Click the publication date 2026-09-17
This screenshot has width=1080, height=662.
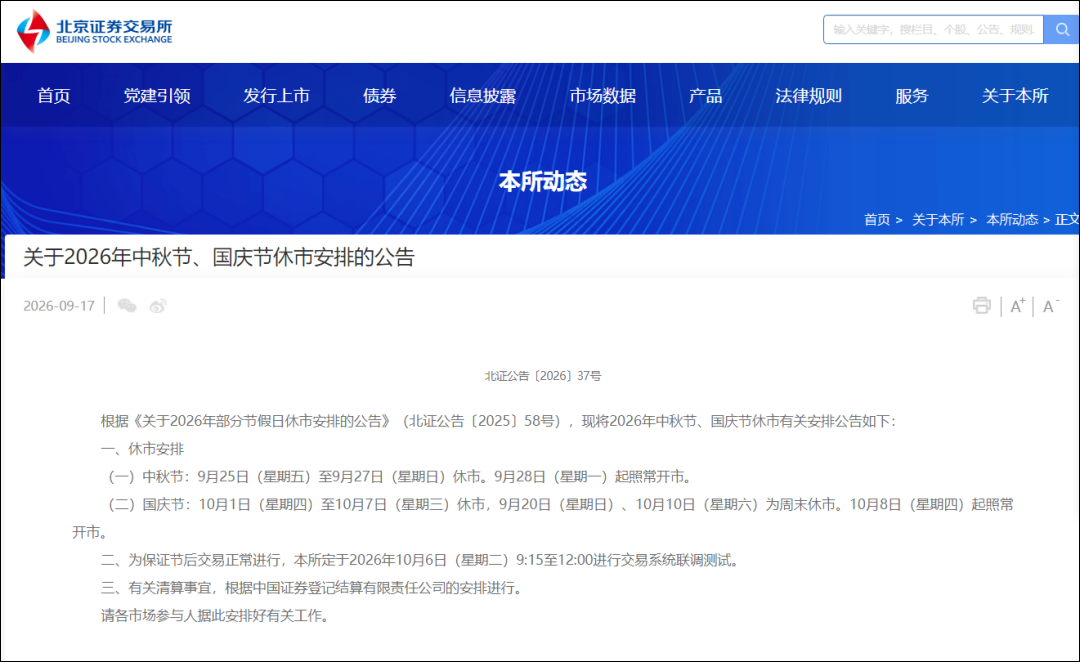(x=59, y=306)
